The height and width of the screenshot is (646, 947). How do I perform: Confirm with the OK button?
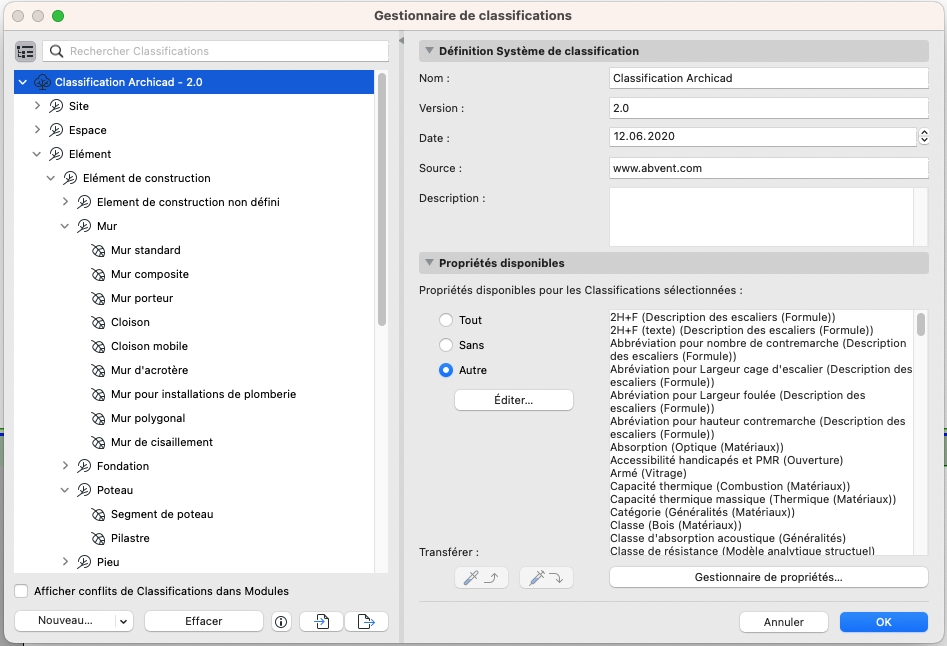[884, 622]
